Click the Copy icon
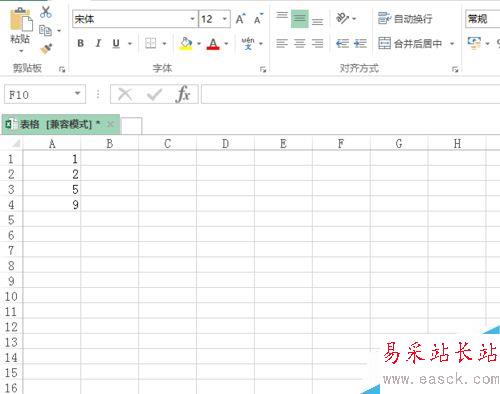Viewport: 500px width, 394px height. [x=45, y=31]
